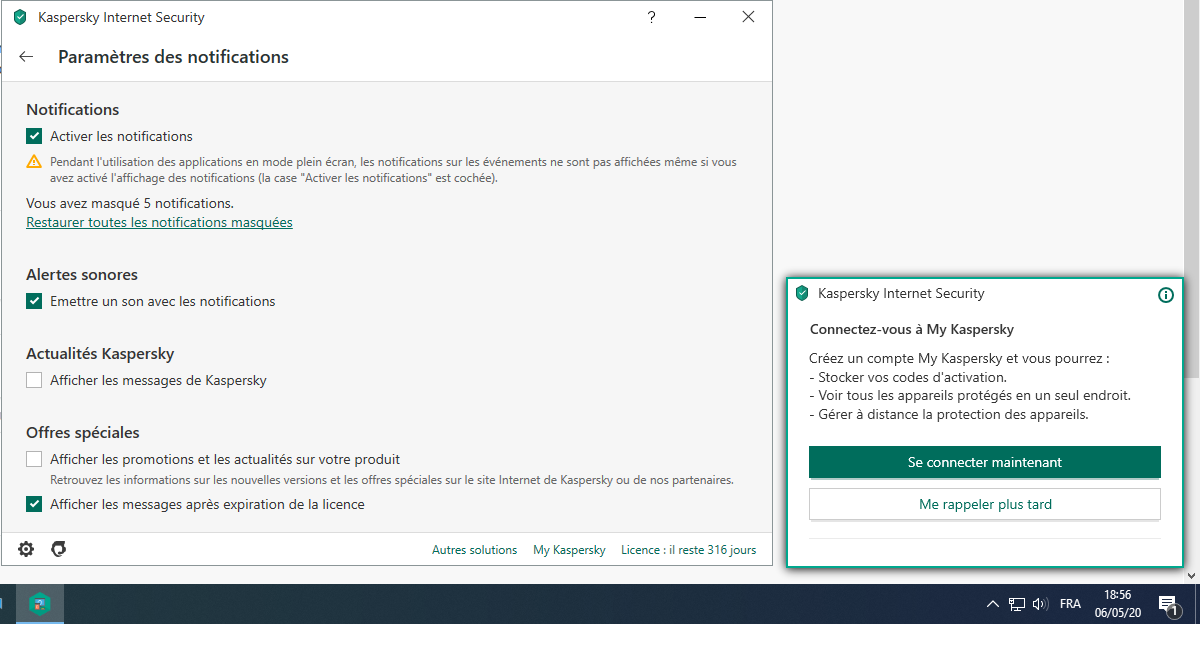1200x648 pixels.
Task: Click the Alertes sonores section heading
Action: [82, 274]
